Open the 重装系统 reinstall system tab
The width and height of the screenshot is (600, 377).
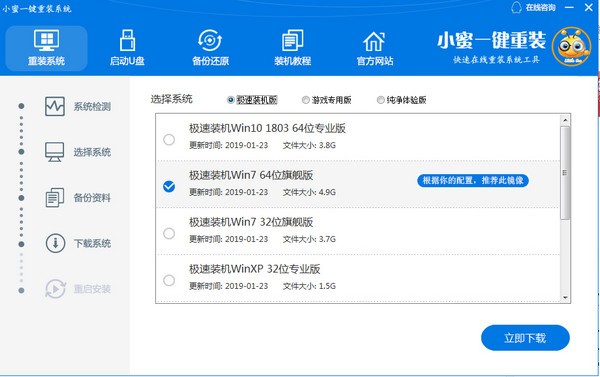[46, 48]
